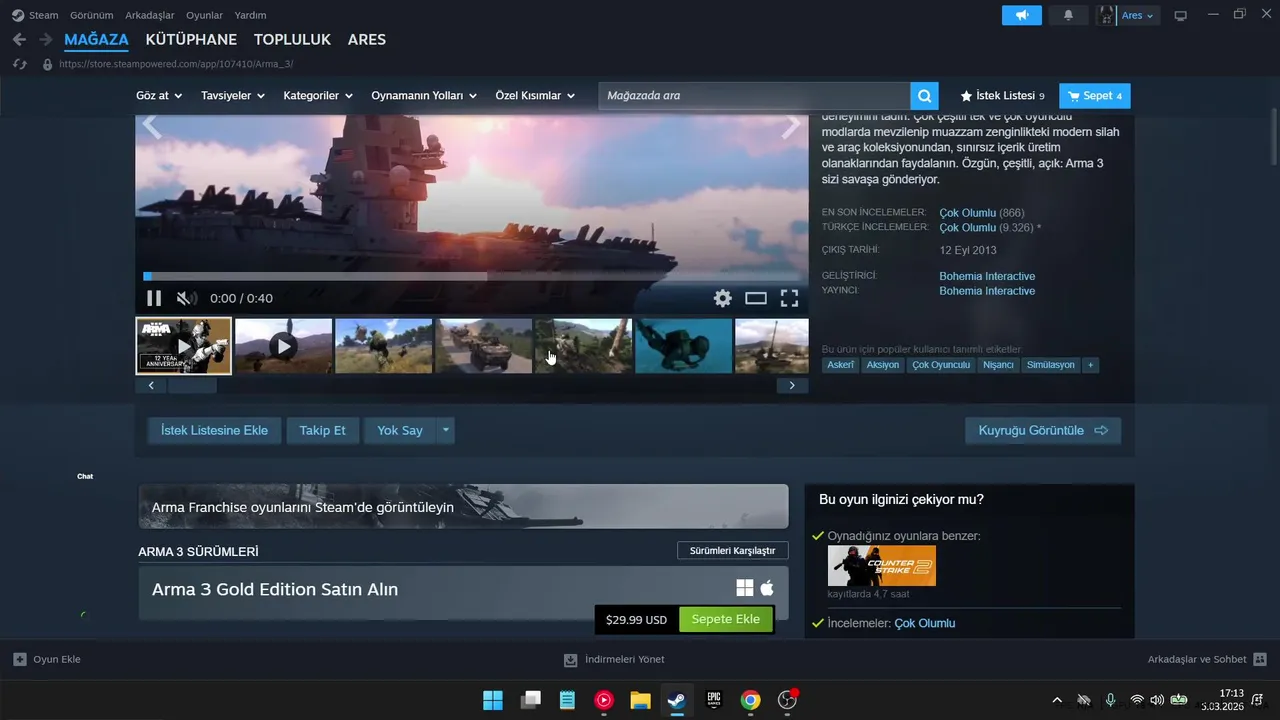Viewport: 1280px width, 720px height.
Task: Open Arkadaşlar ve Sohbet panel
Action: pyautogui.click(x=1207, y=659)
